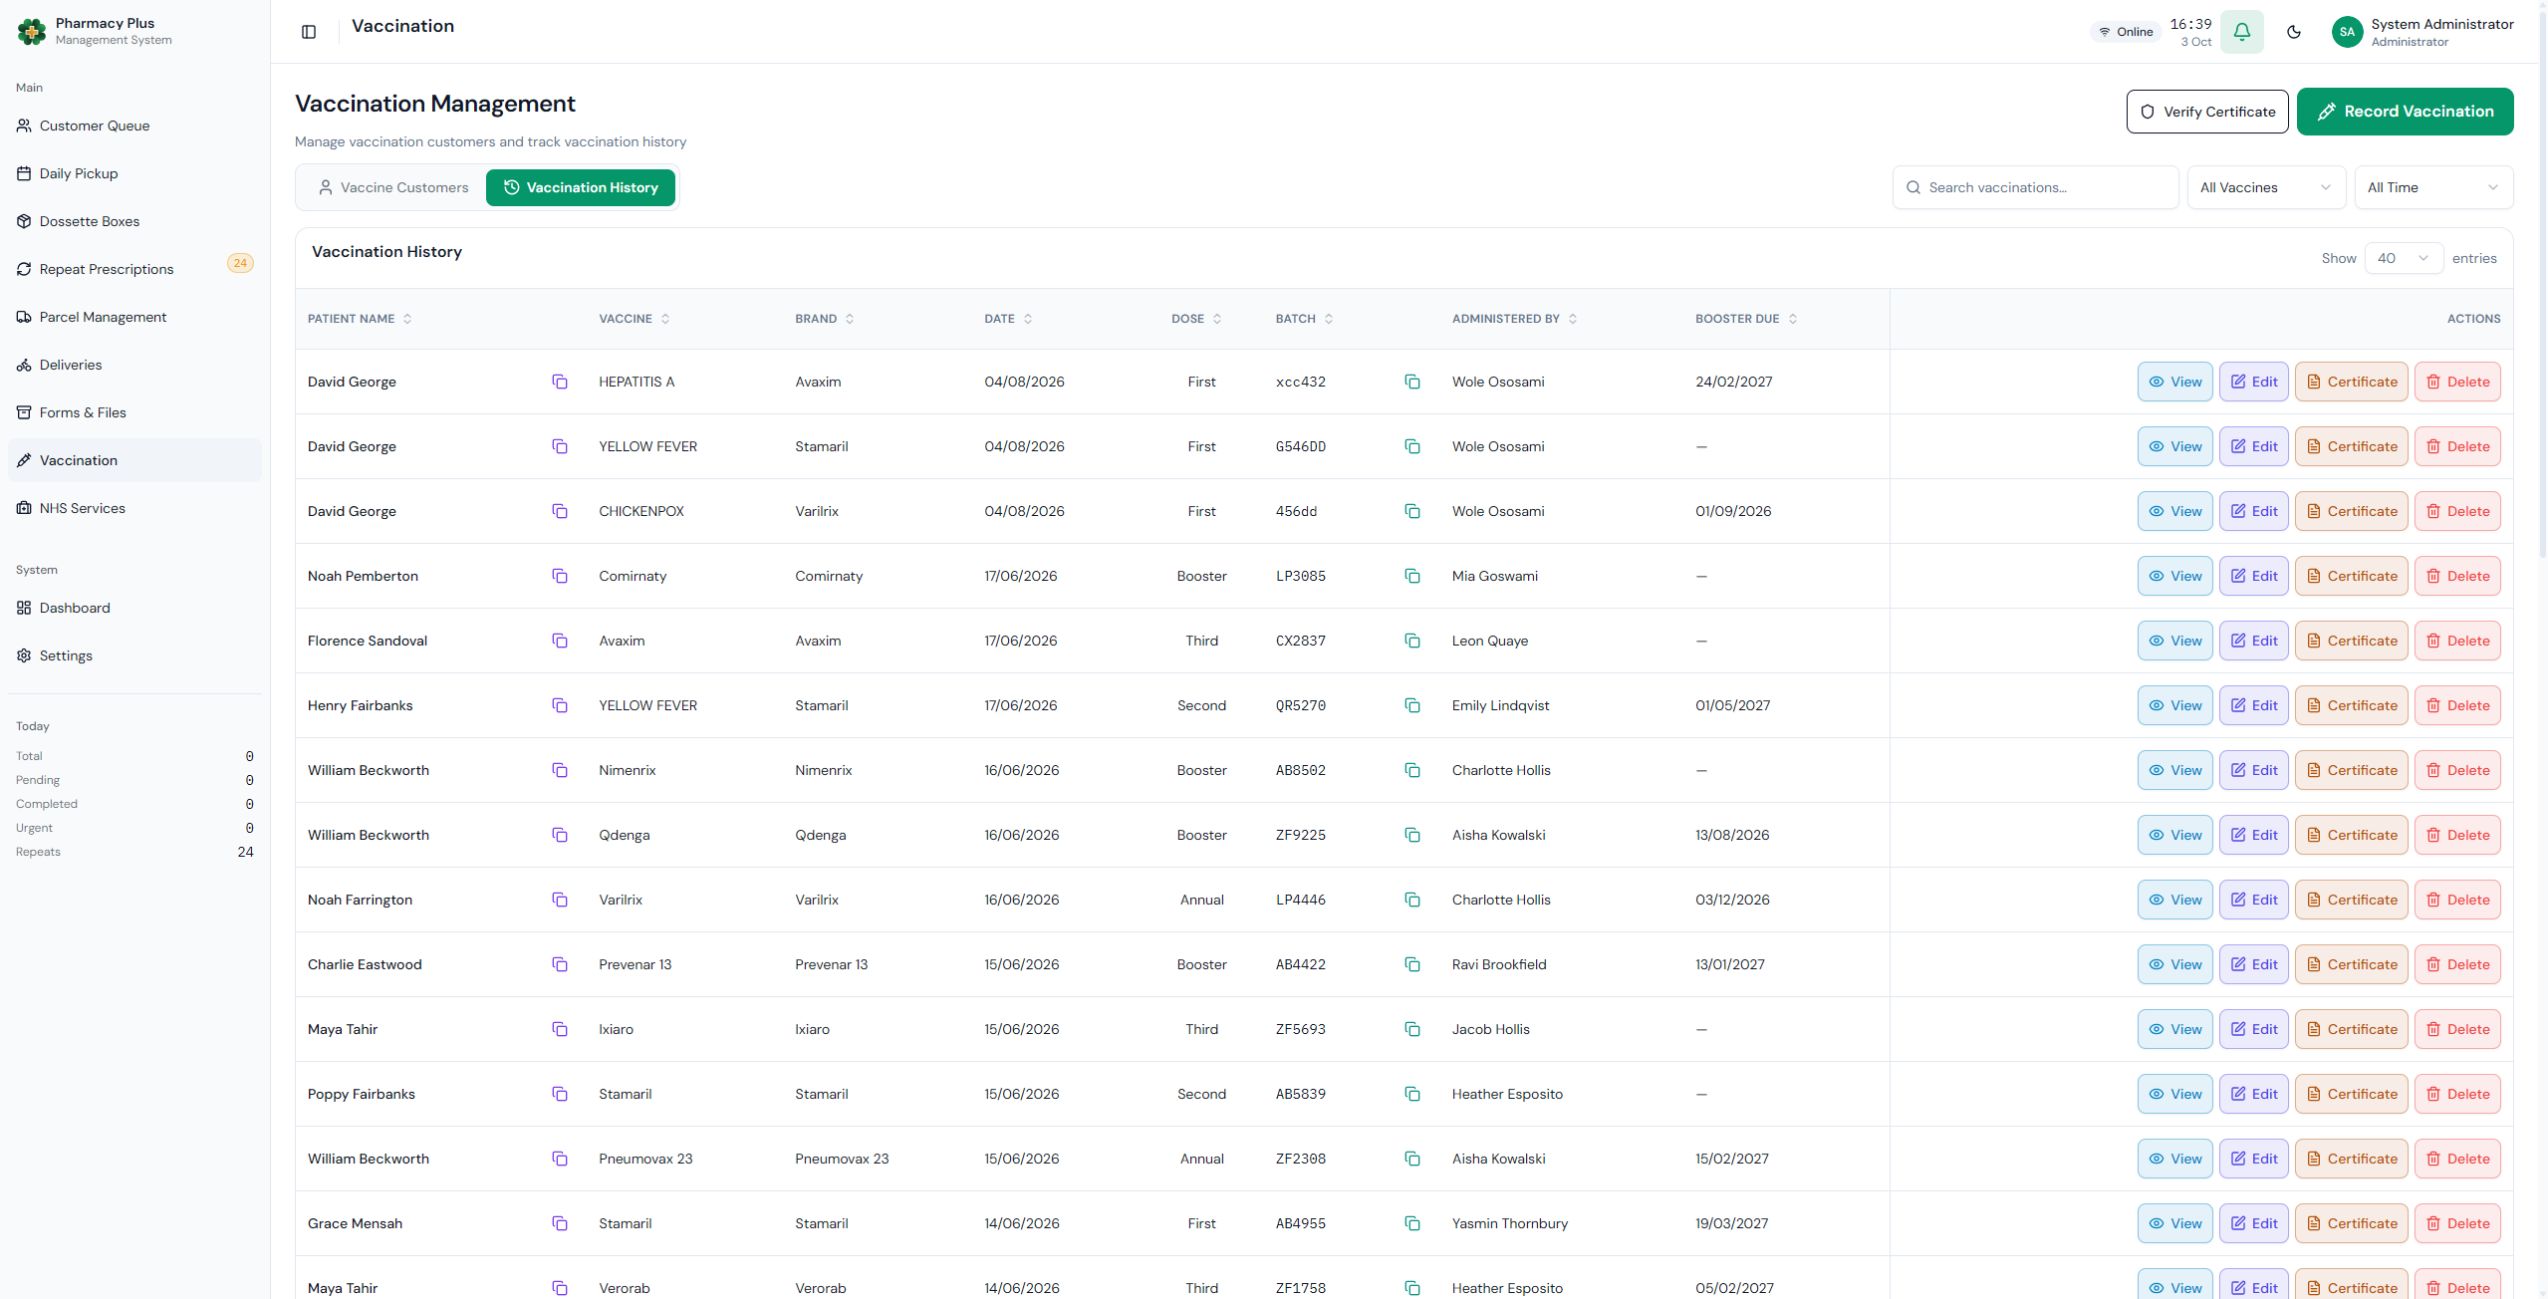Sort by Administered By column
The width and height of the screenshot is (2548, 1299).
point(1514,319)
